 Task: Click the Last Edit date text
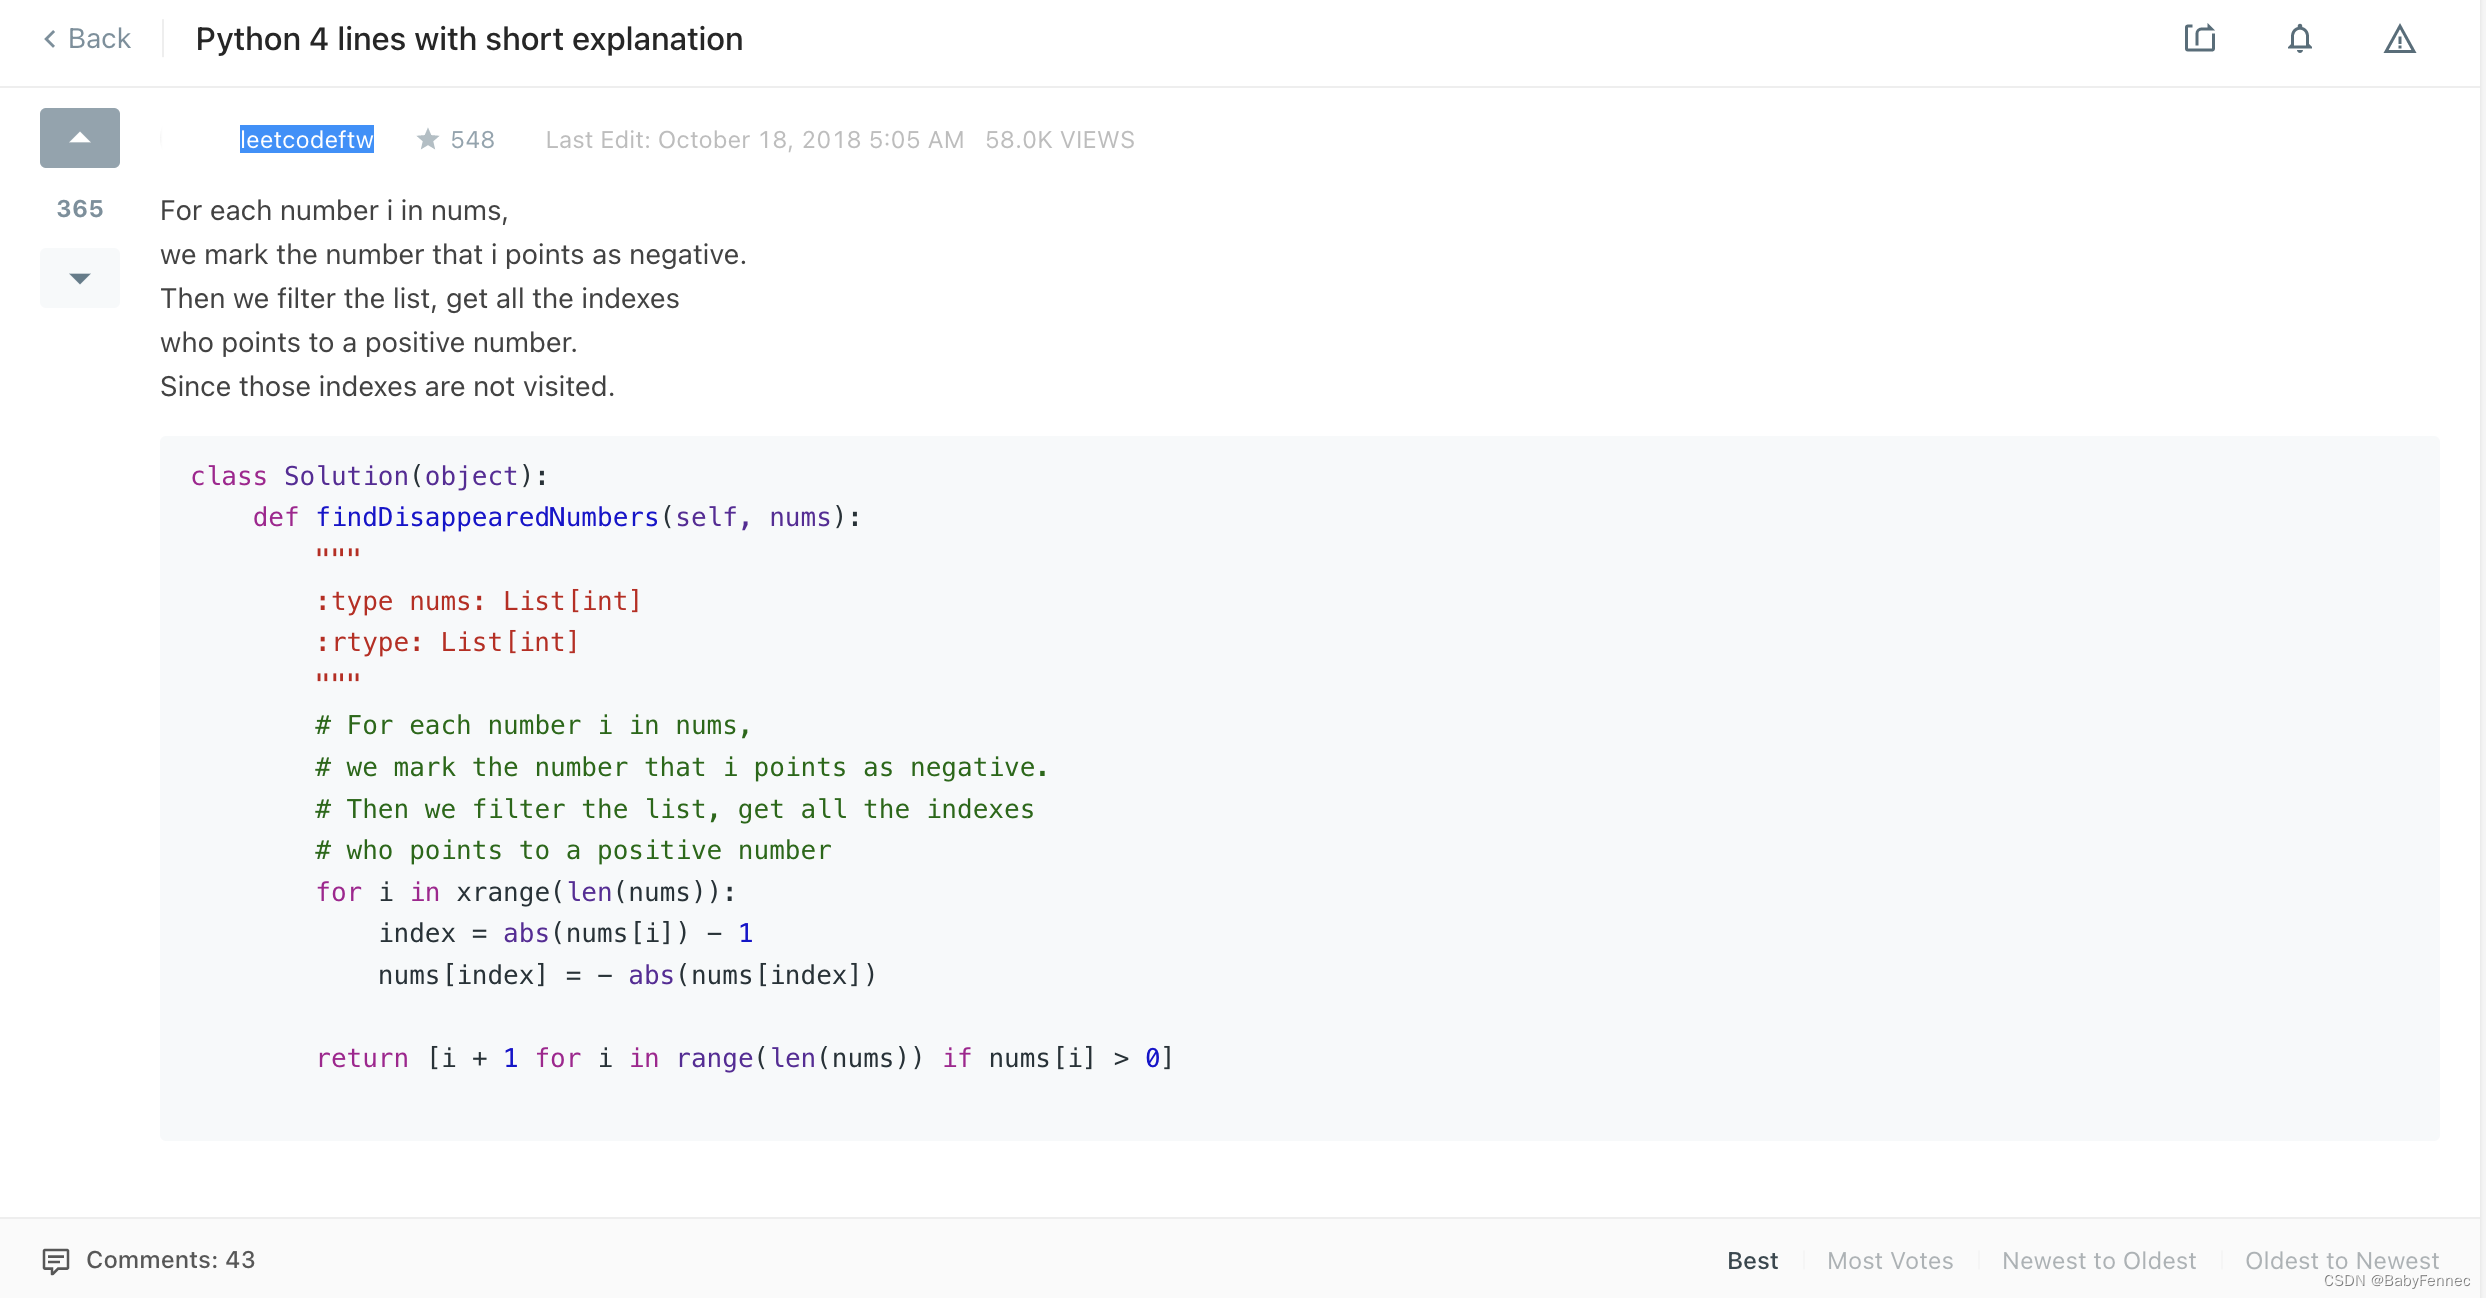coord(754,140)
